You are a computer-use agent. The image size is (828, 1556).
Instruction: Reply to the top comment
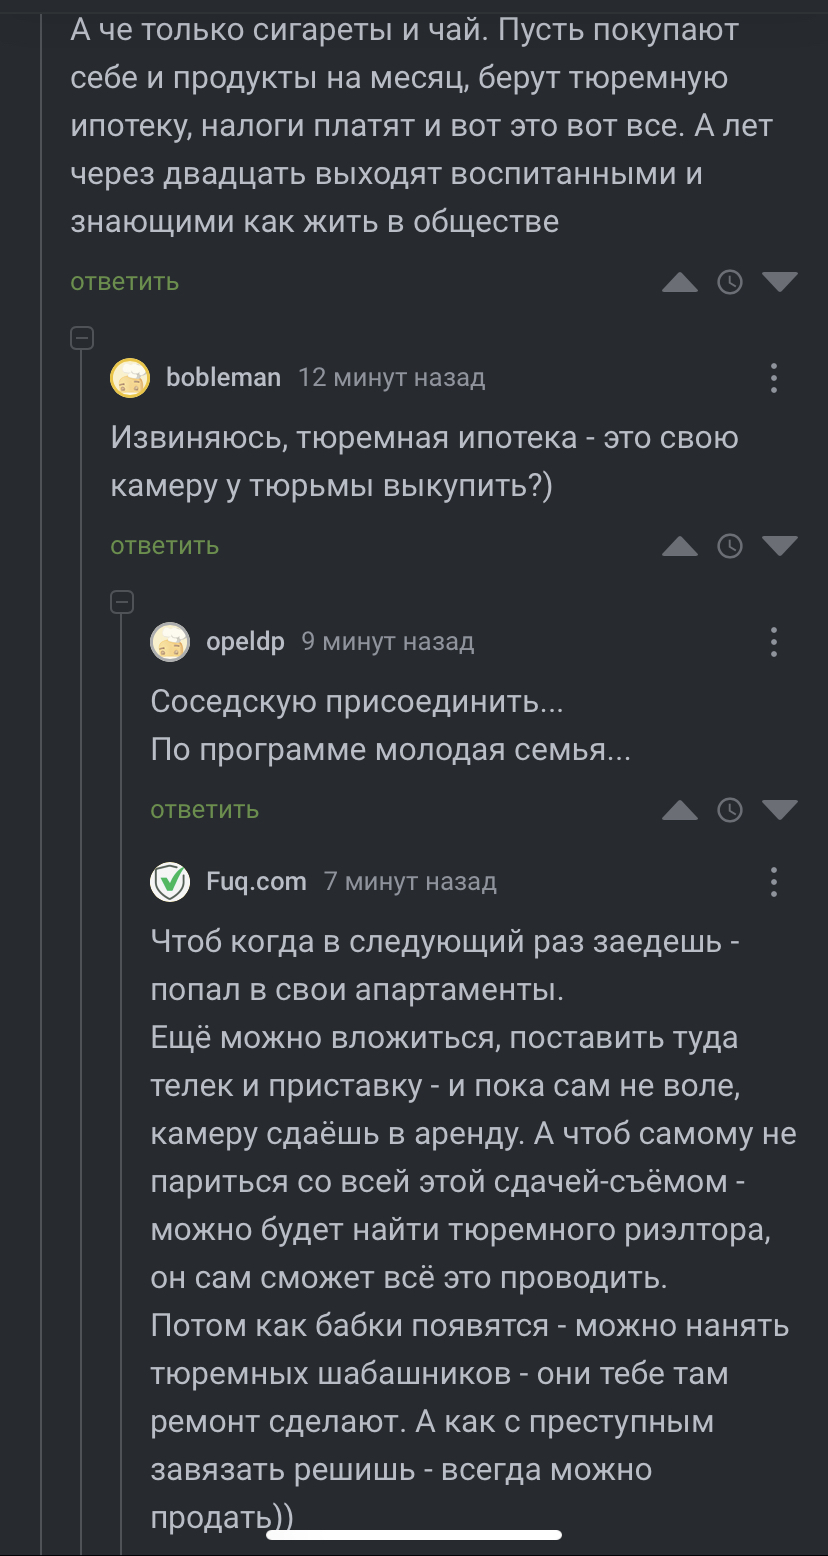pos(125,282)
